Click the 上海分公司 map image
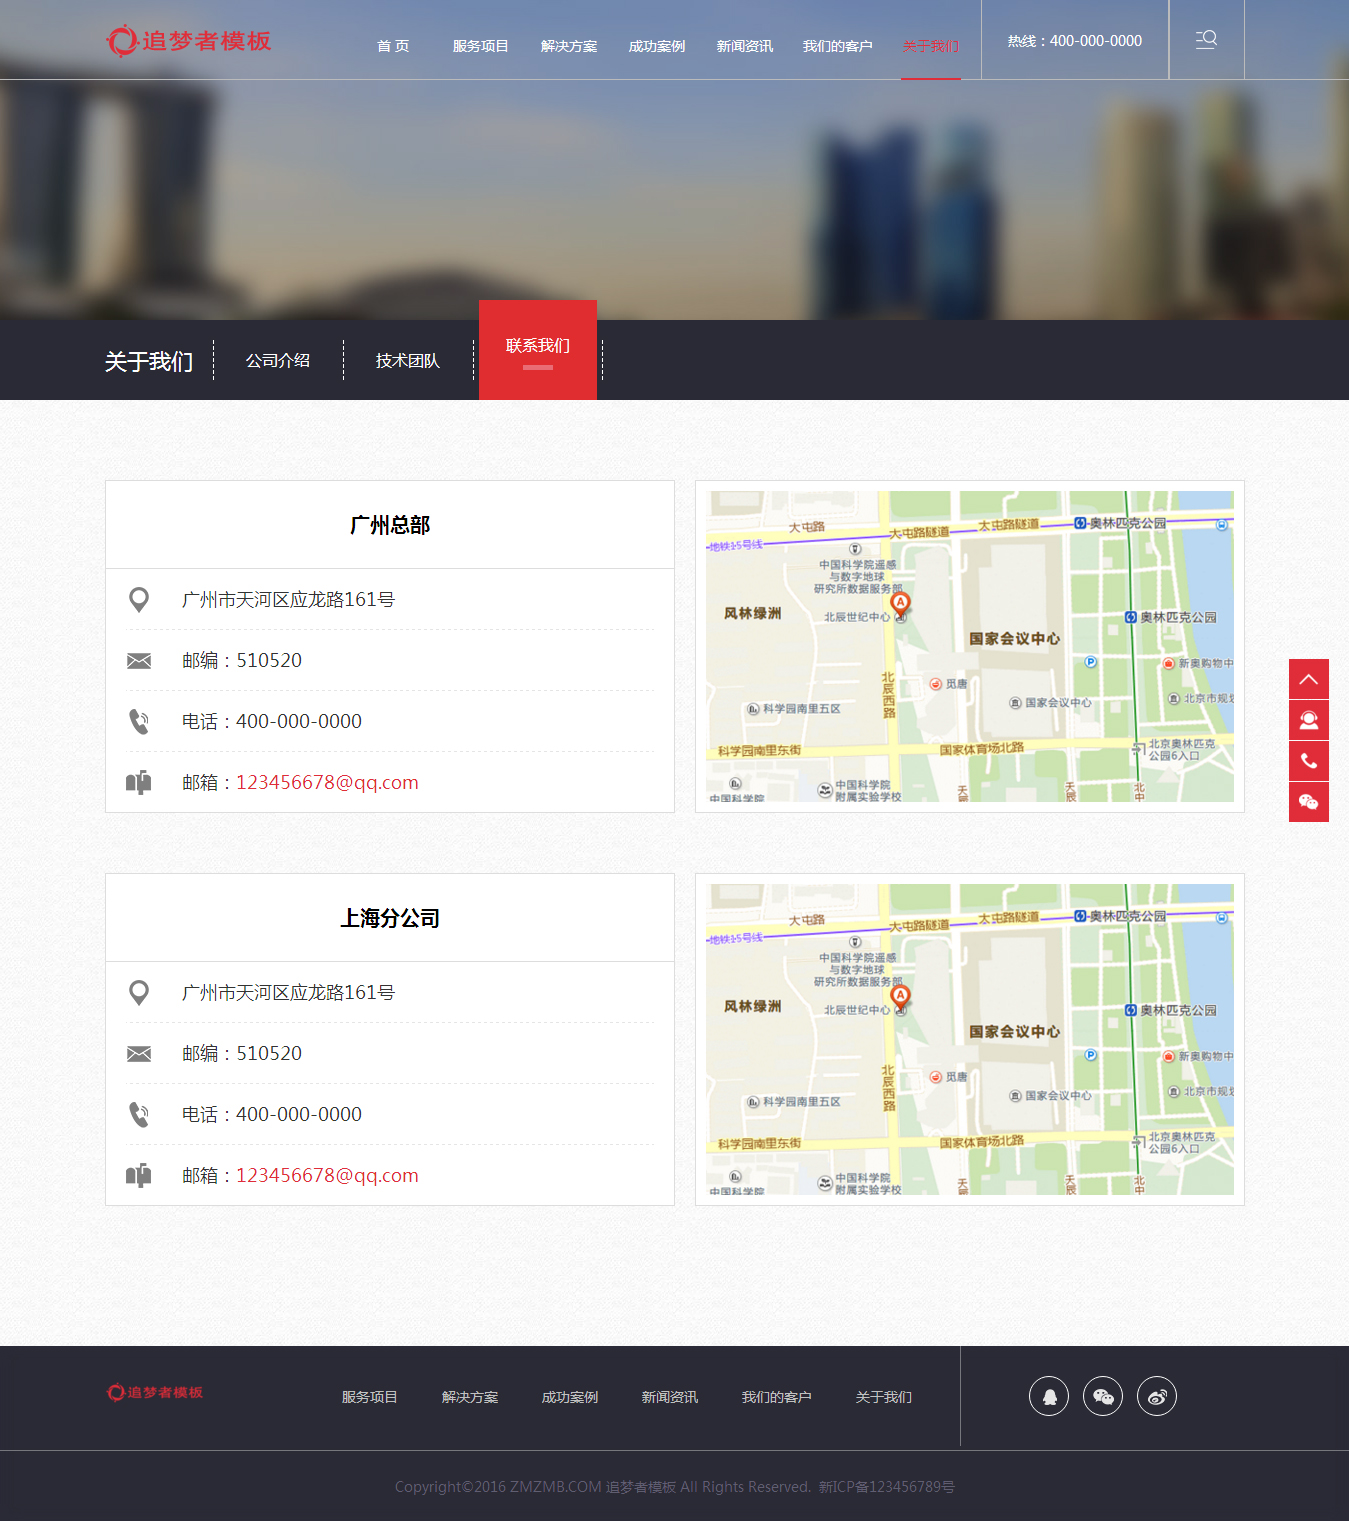1349x1521 pixels. point(969,1039)
